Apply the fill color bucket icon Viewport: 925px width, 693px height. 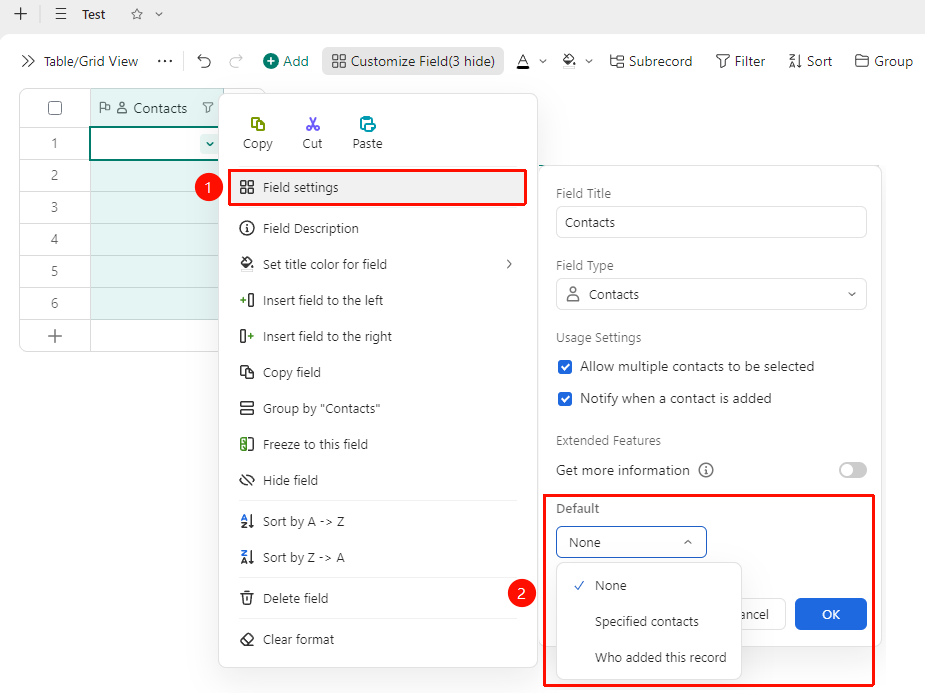(569, 61)
